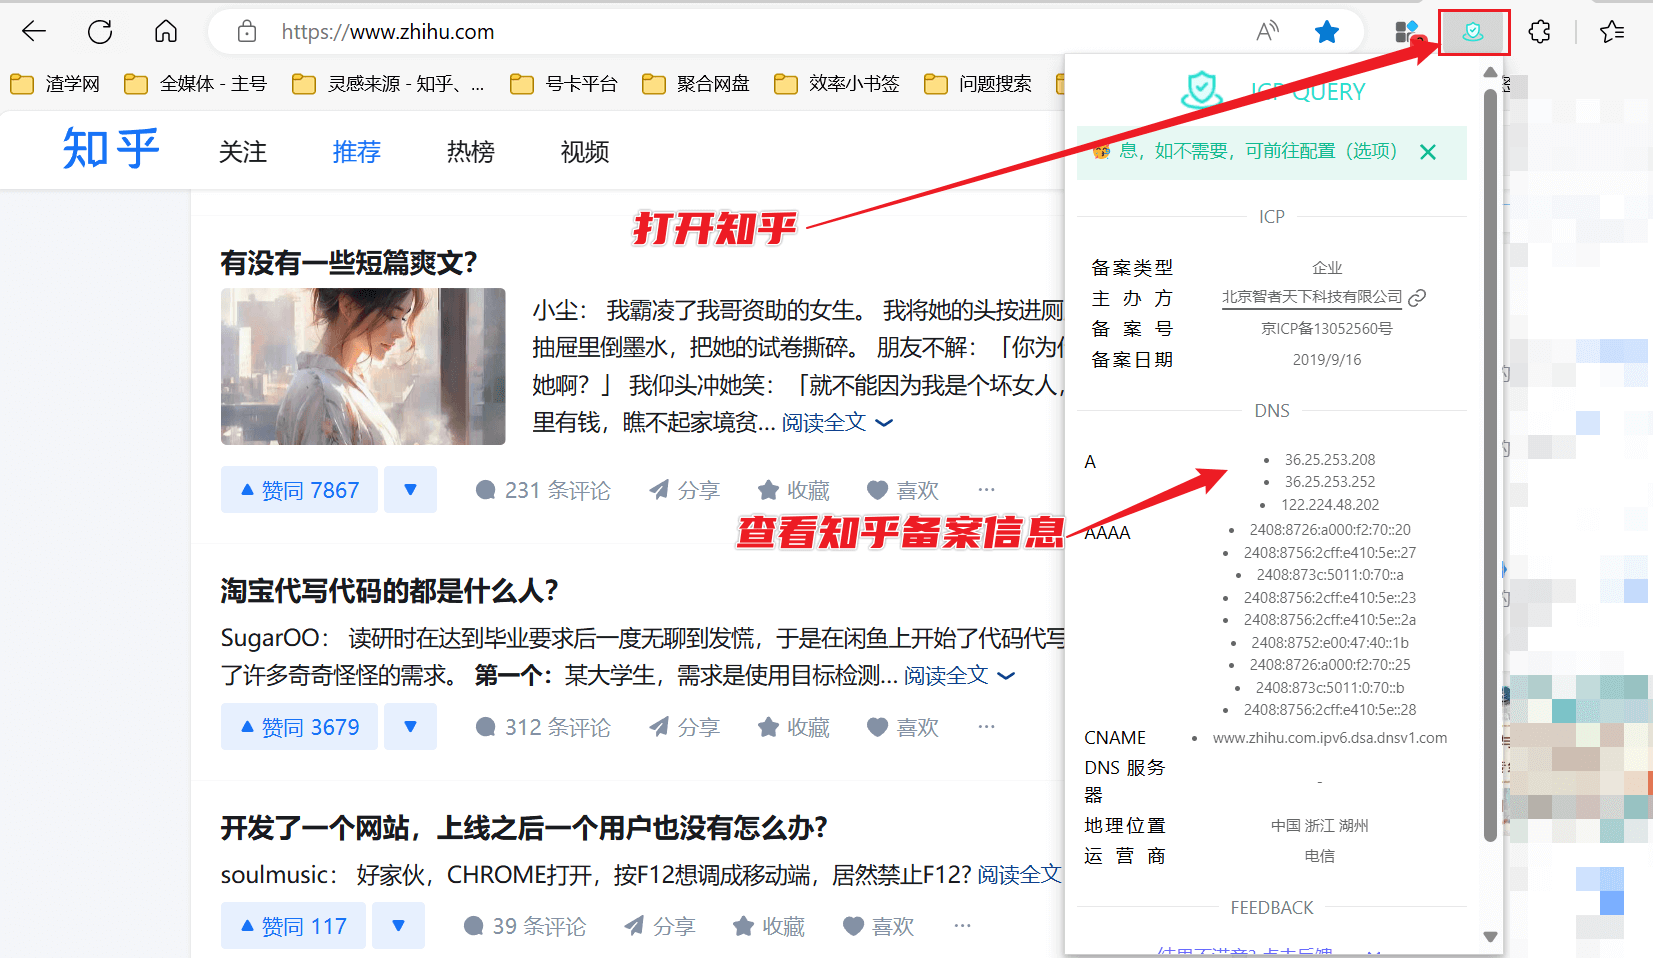Dismiss the green notice with the X
The image size is (1653, 958).
click(x=1428, y=152)
